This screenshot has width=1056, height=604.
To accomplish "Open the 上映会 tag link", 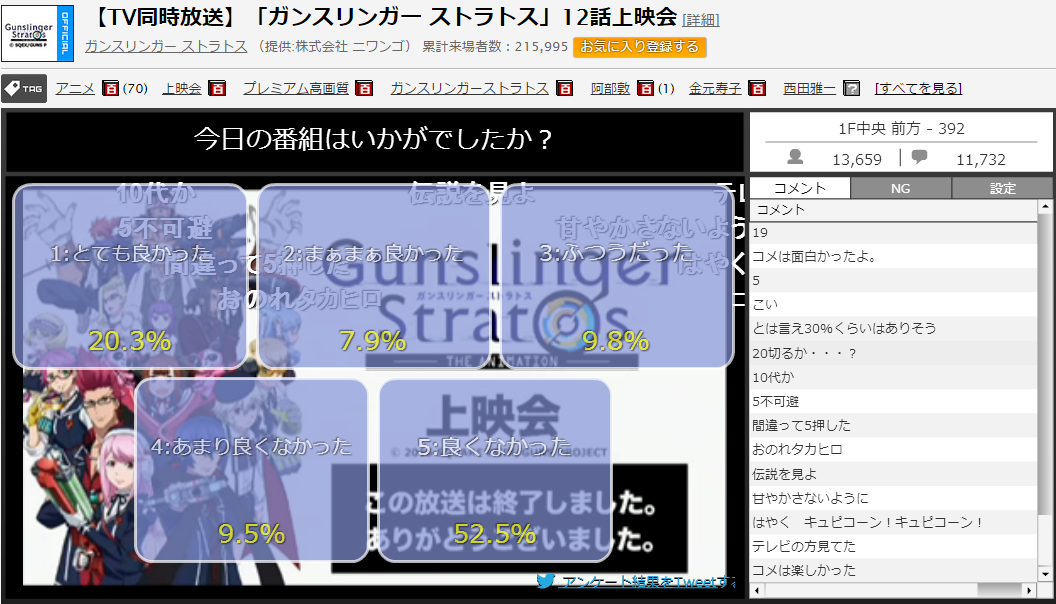I will (182, 88).
